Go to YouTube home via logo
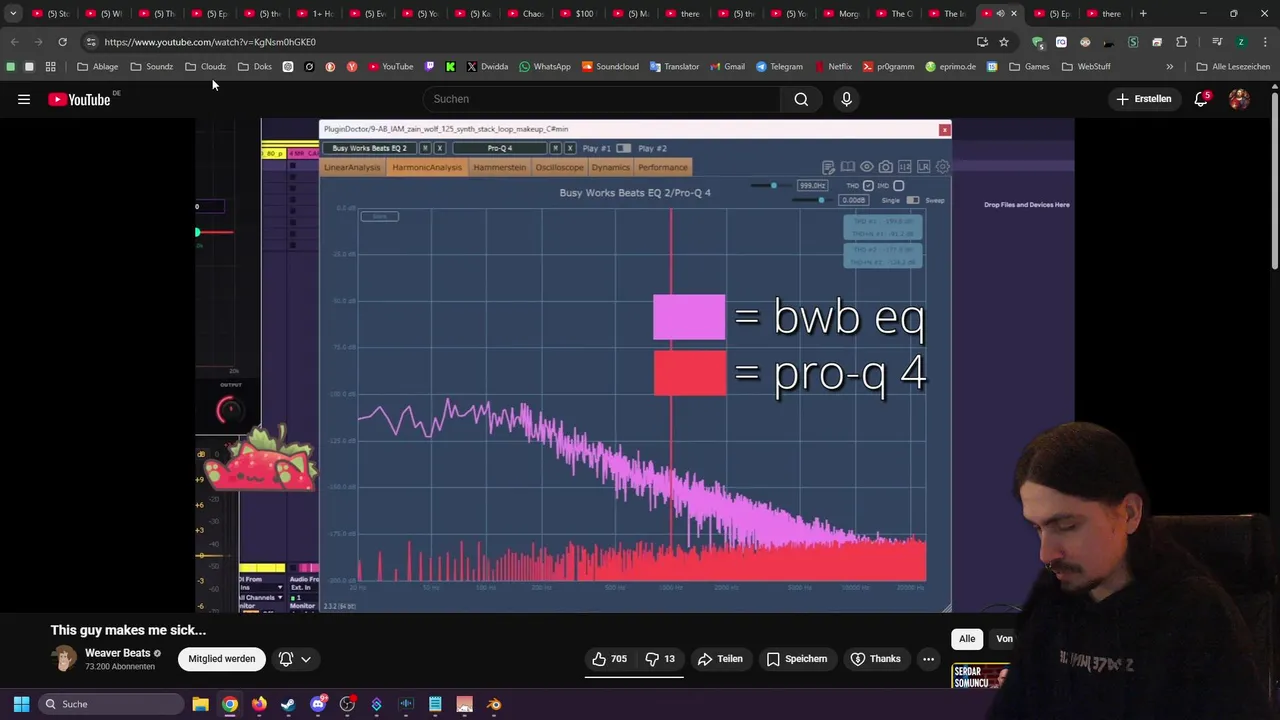This screenshot has width=1280, height=720. coord(79,99)
